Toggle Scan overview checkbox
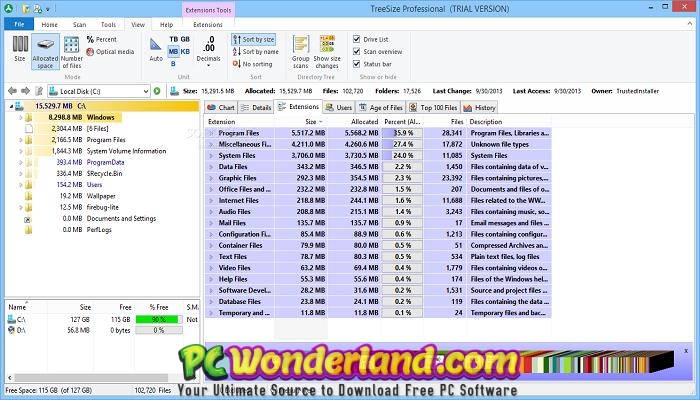700x400 pixels. pos(357,52)
